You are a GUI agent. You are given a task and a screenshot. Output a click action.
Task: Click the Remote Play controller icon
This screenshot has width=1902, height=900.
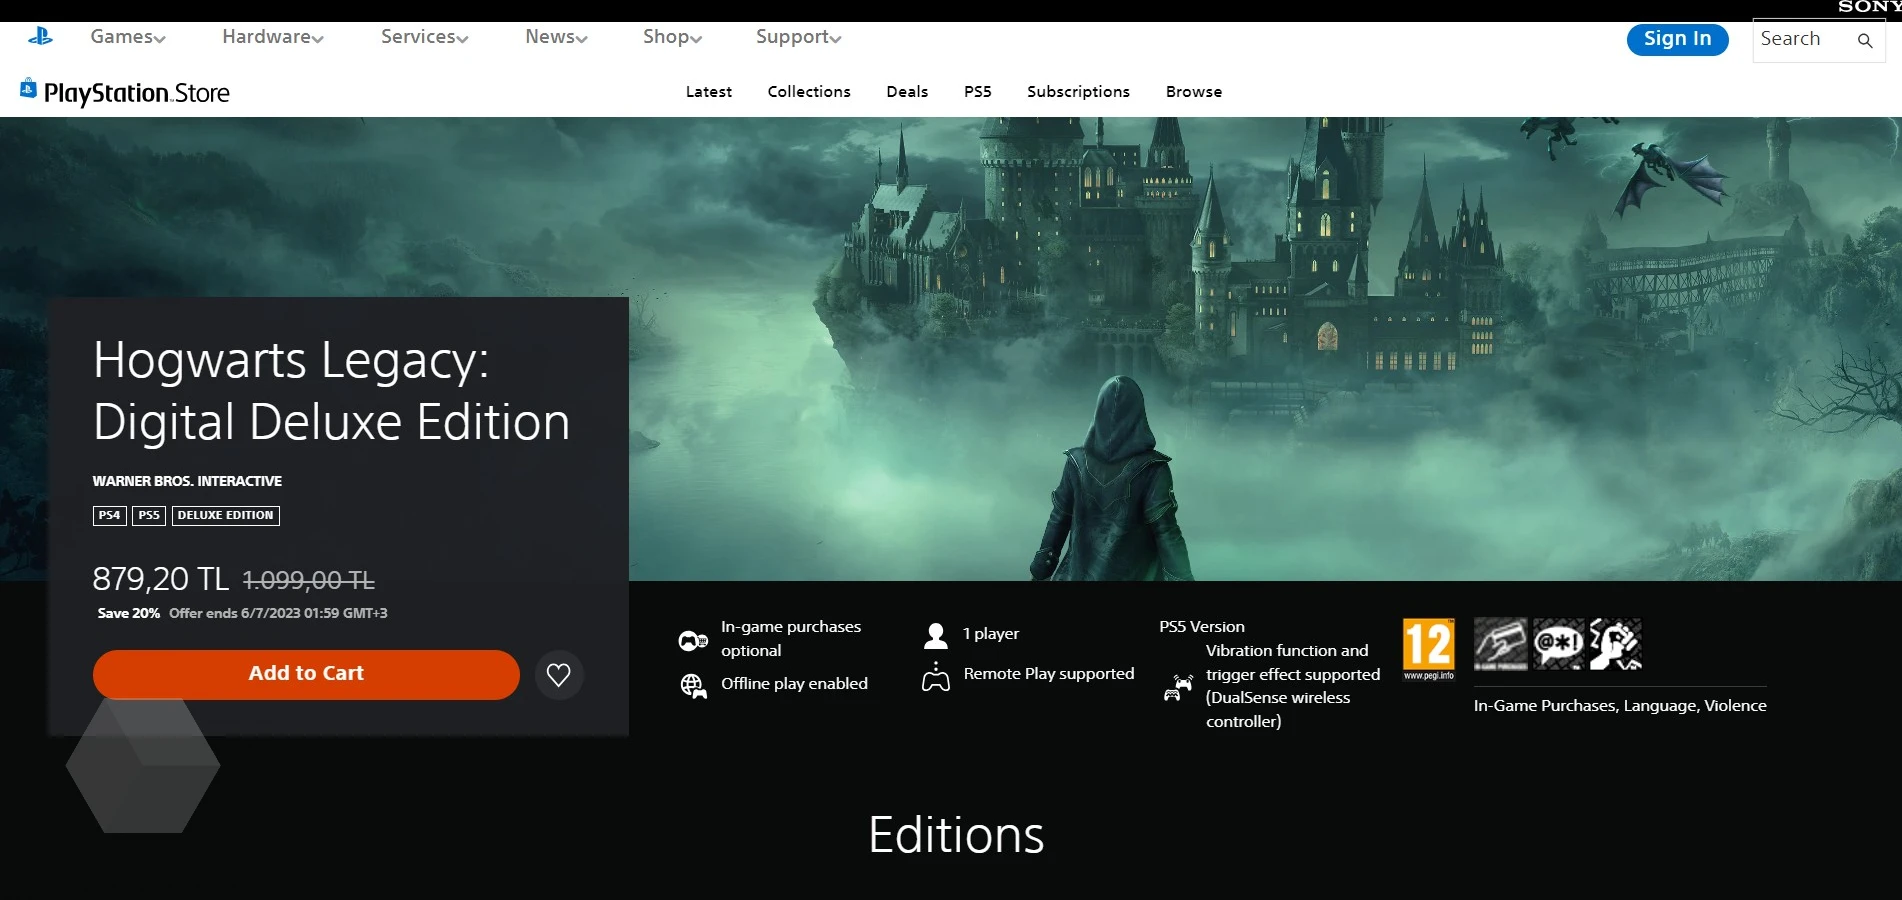point(936,677)
